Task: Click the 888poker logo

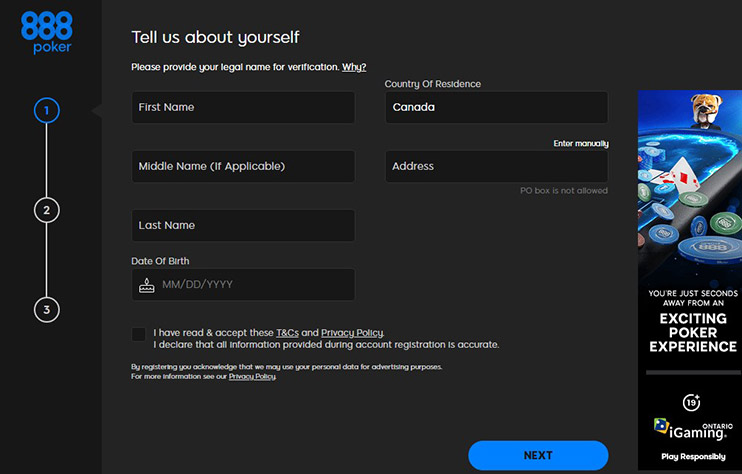Action: pos(46,32)
